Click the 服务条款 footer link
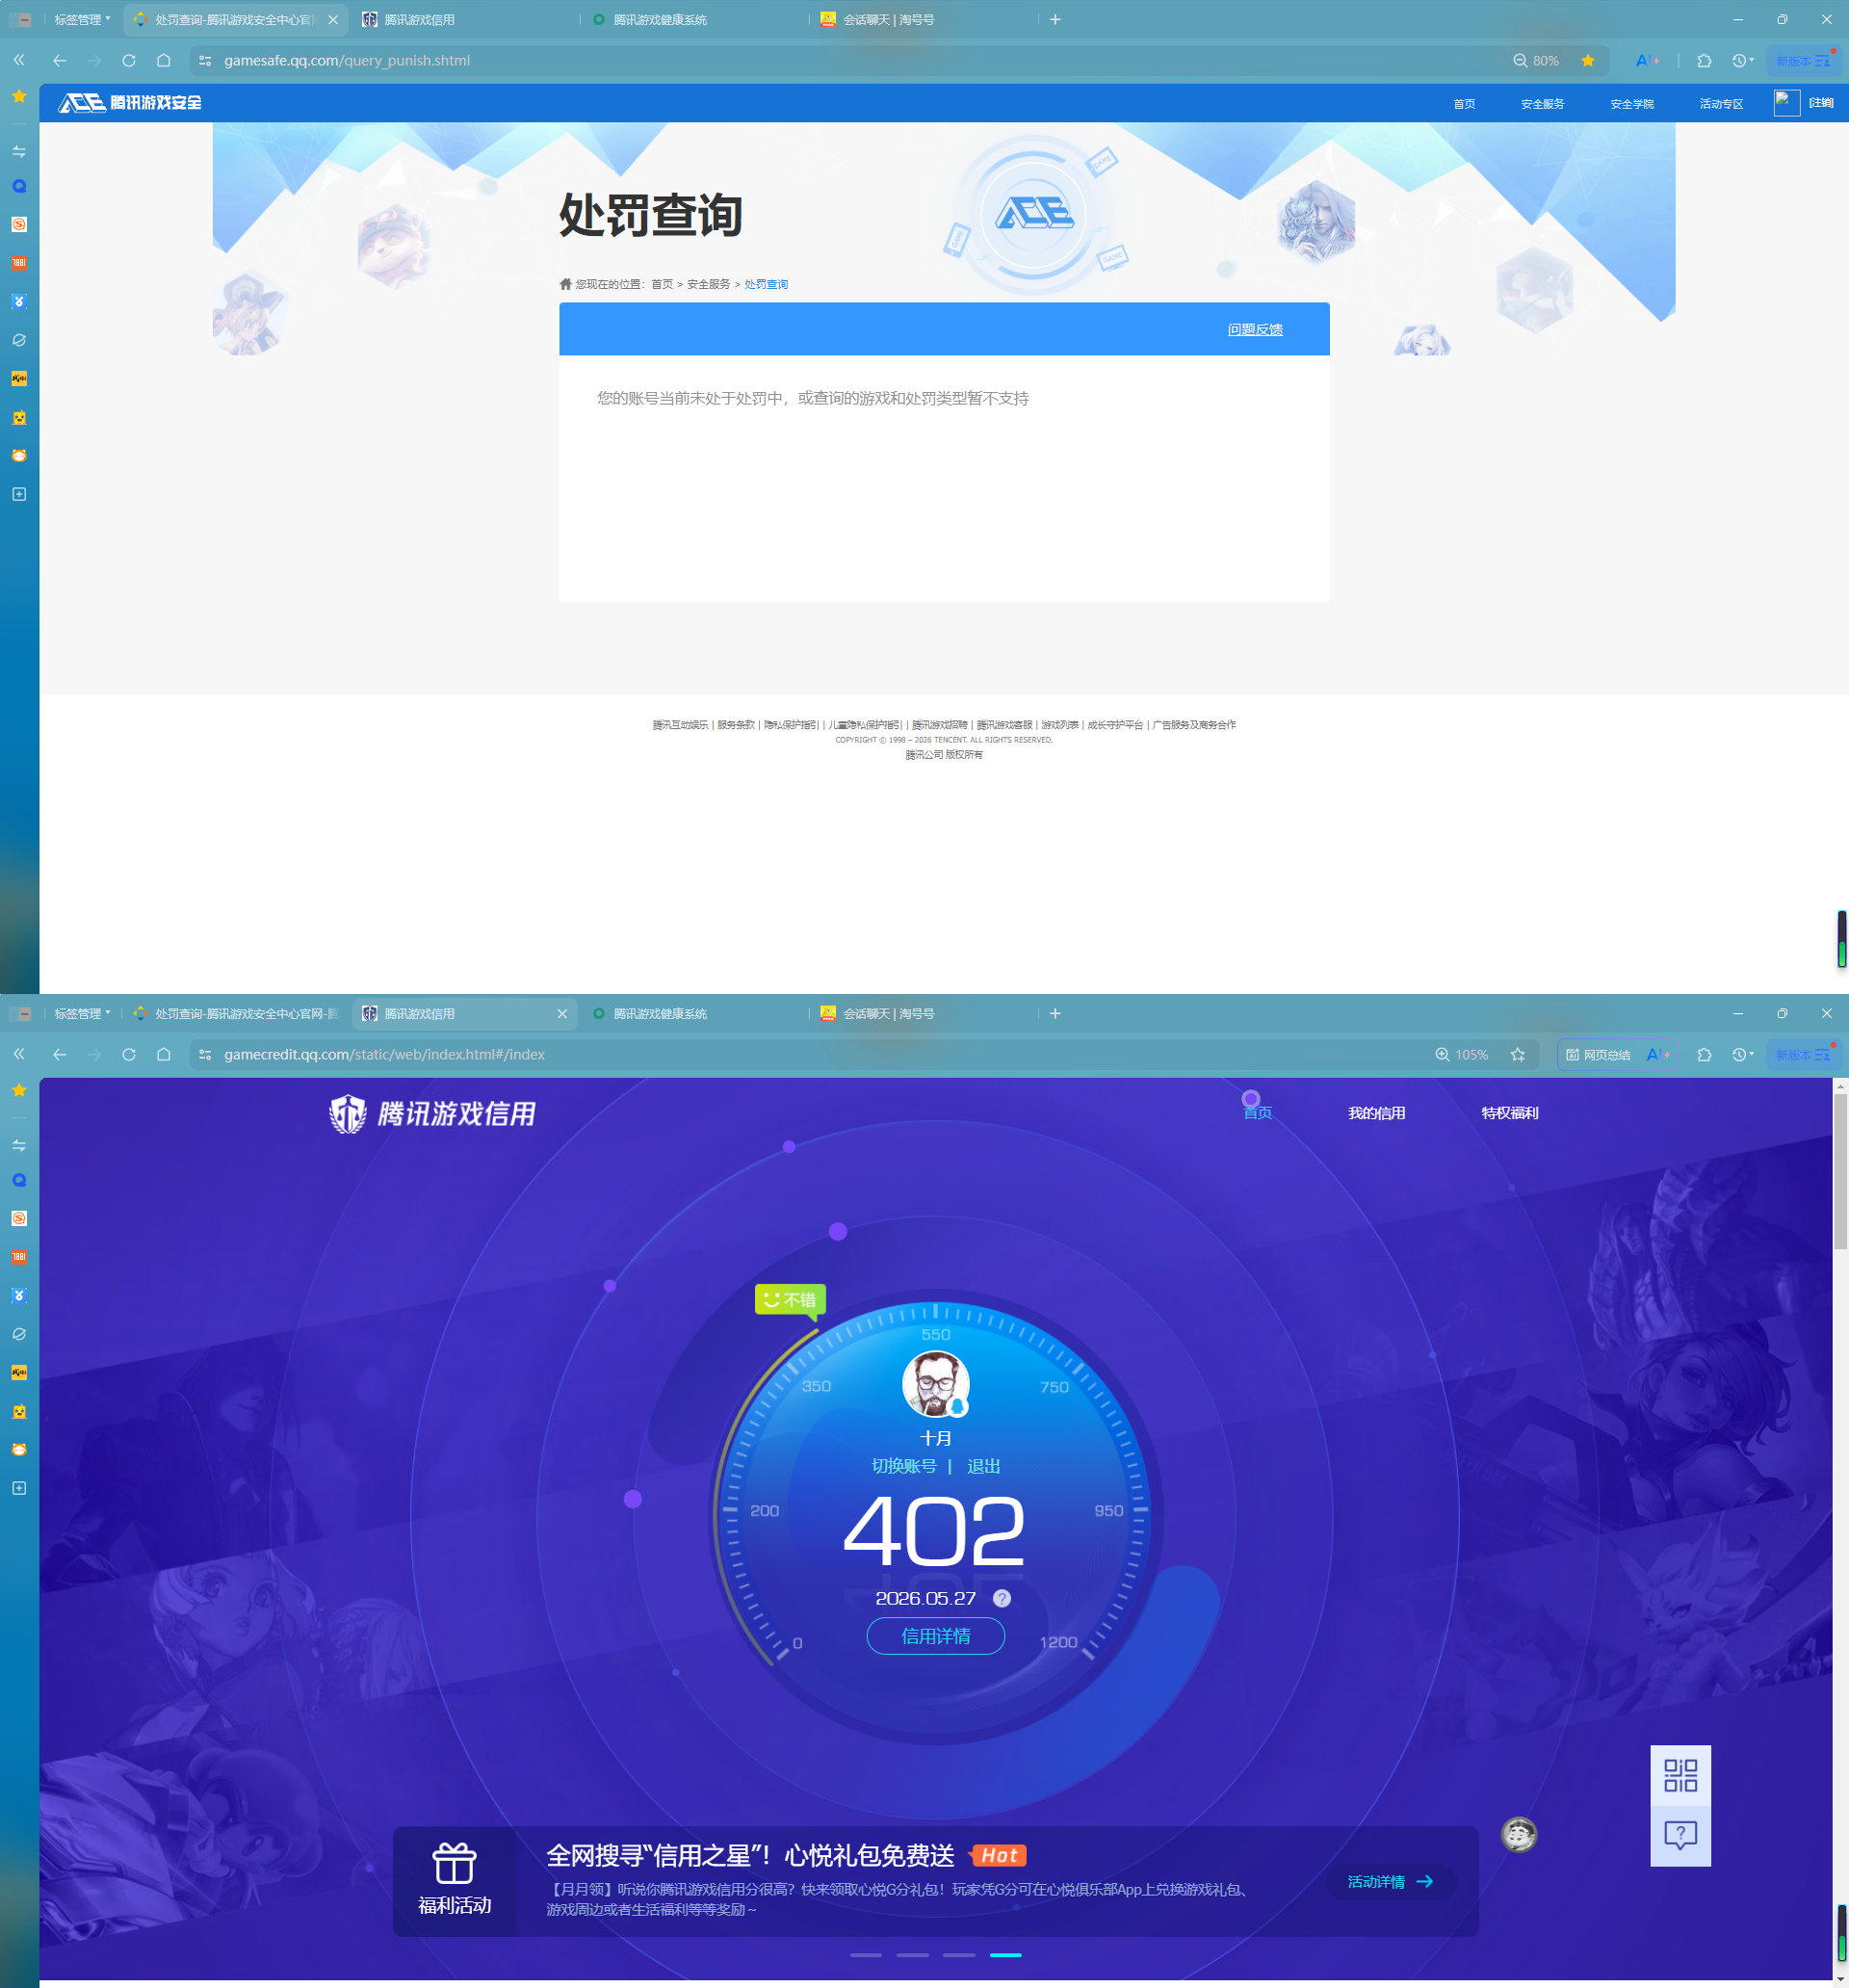The image size is (1849, 1988). point(736,725)
